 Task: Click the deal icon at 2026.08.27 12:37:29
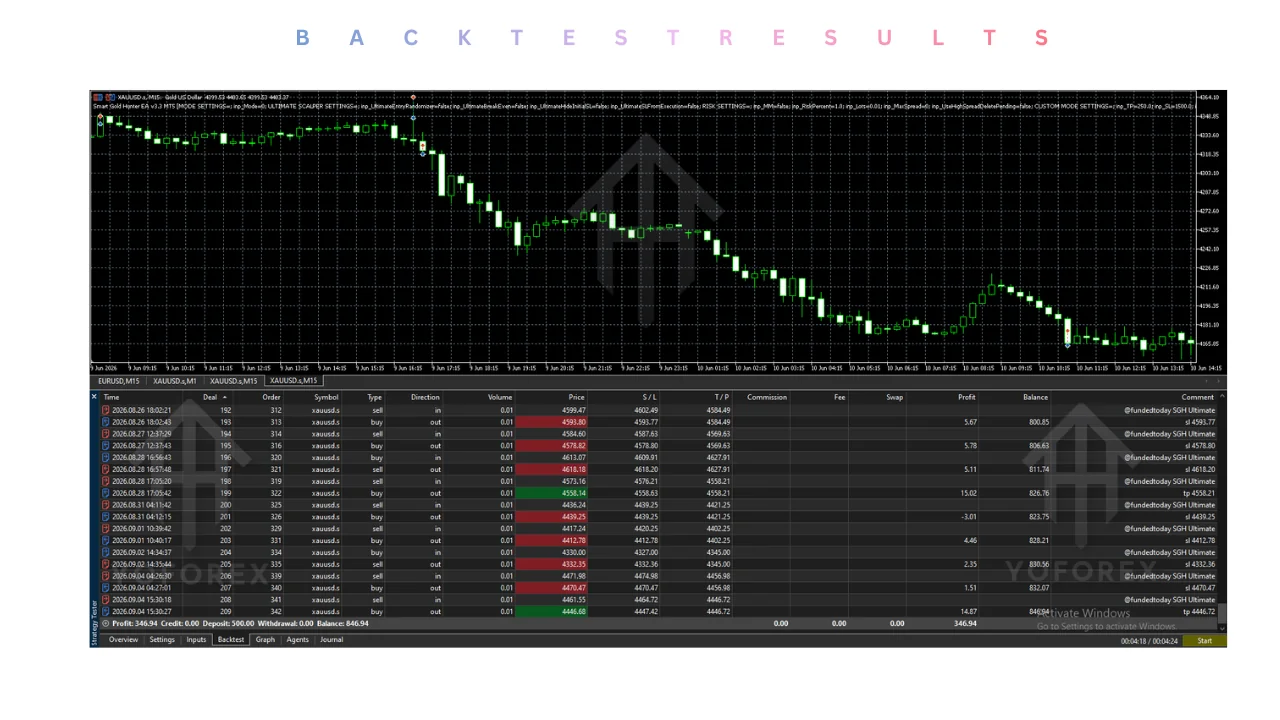tap(106, 434)
